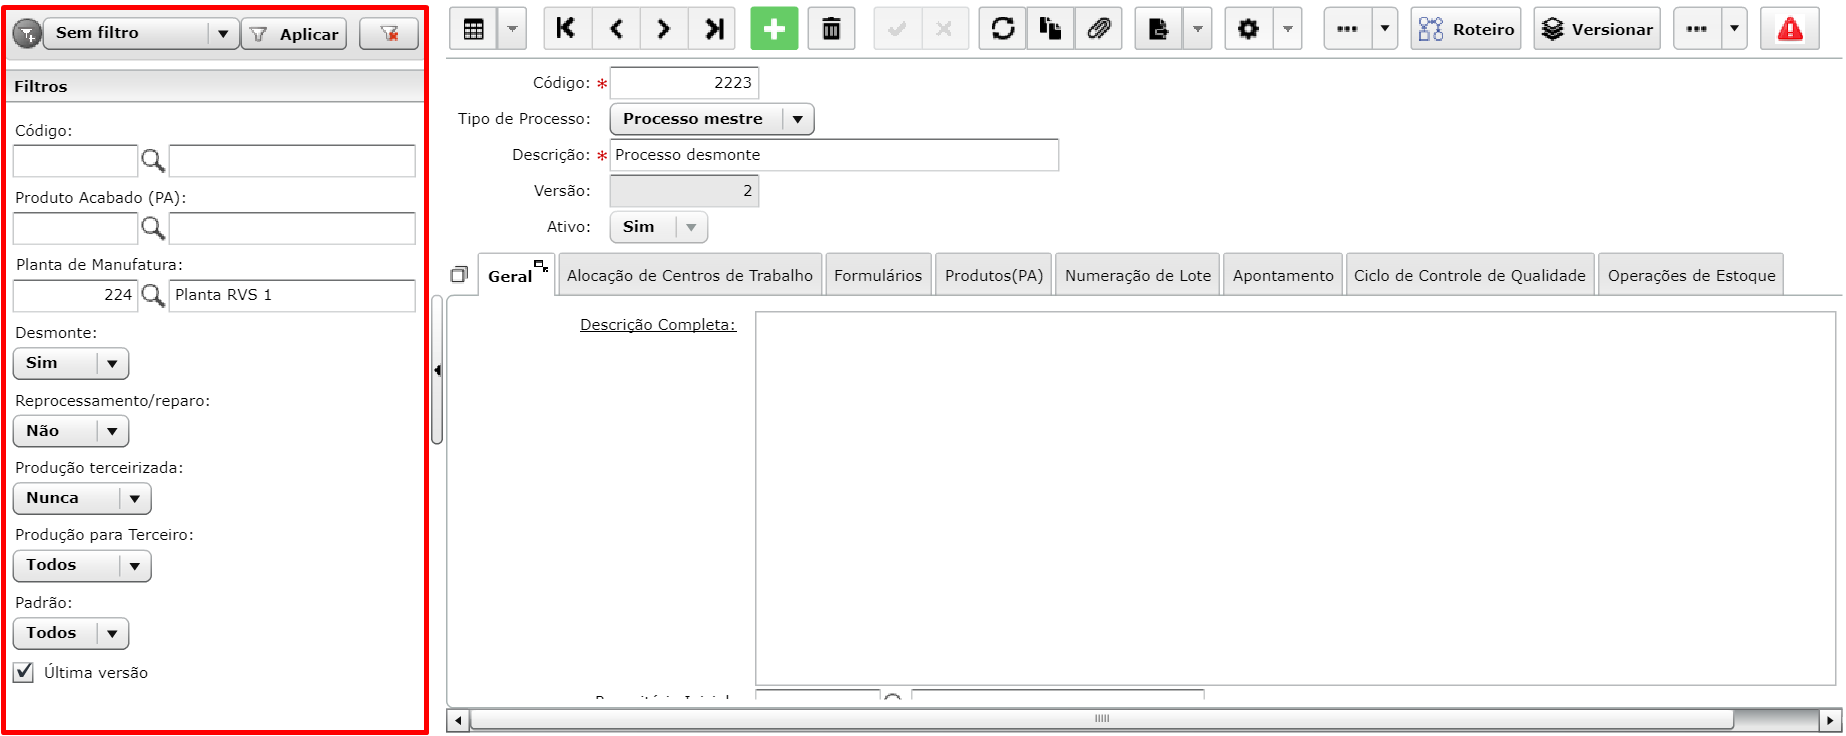
Task: Click the Descrição field Processo desmonte
Action: click(x=834, y=155)
